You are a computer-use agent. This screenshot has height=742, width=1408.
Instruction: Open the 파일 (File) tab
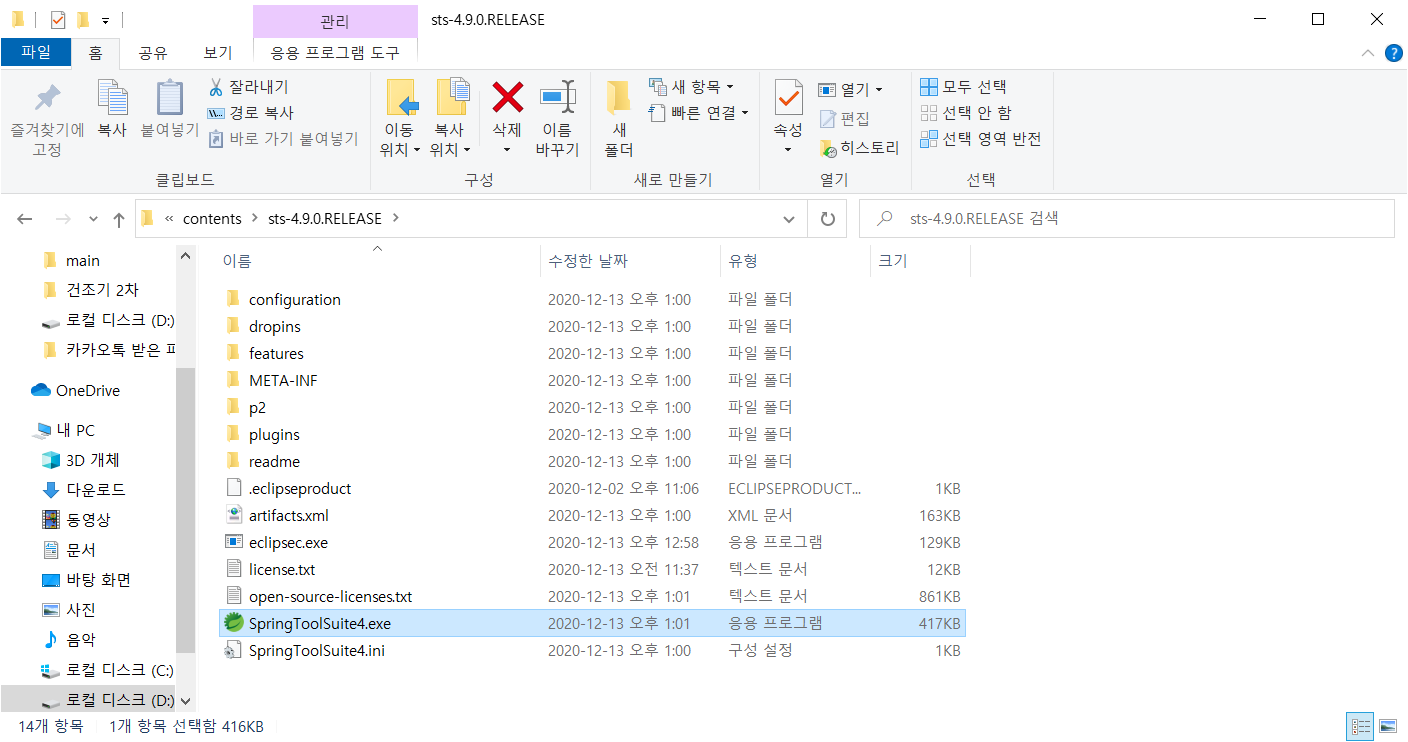(x=36, y=53)
